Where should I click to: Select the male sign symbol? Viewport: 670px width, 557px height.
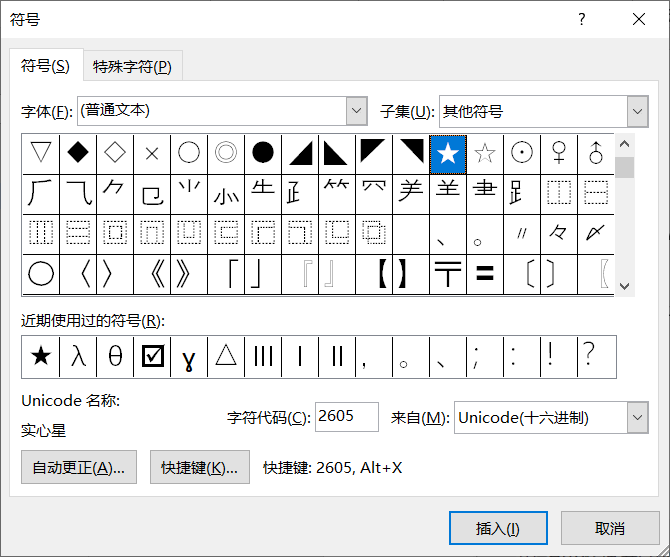pyautogui.click(x=596, y=153)
